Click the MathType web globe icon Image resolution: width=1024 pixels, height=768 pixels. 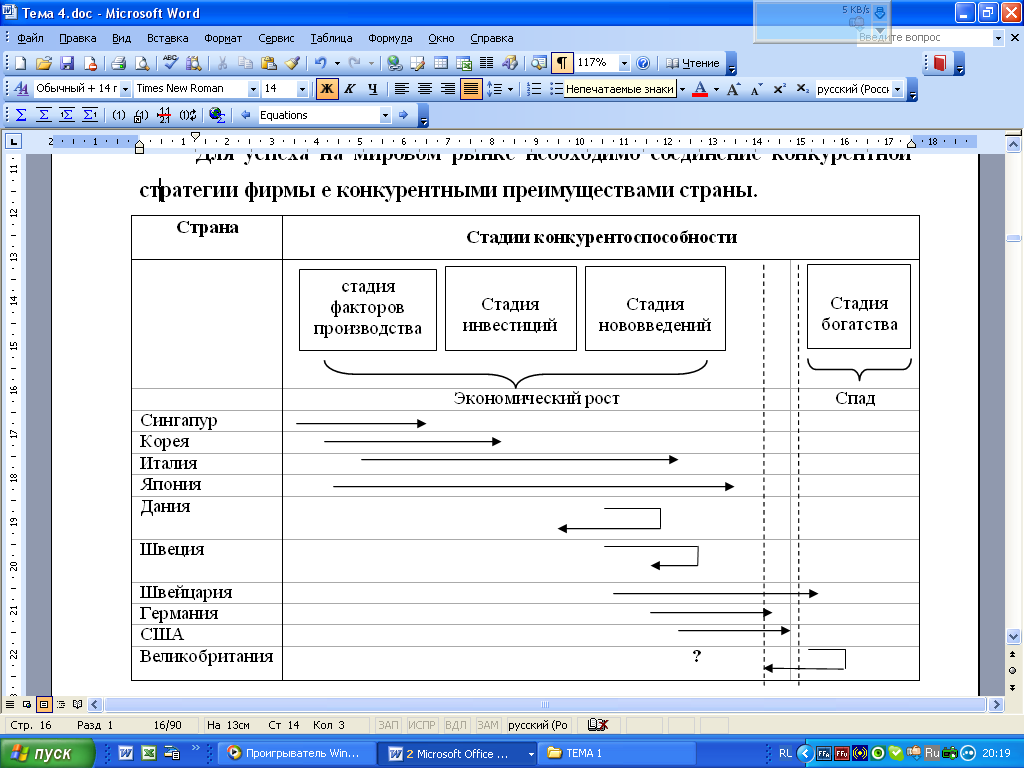(217, 115)
